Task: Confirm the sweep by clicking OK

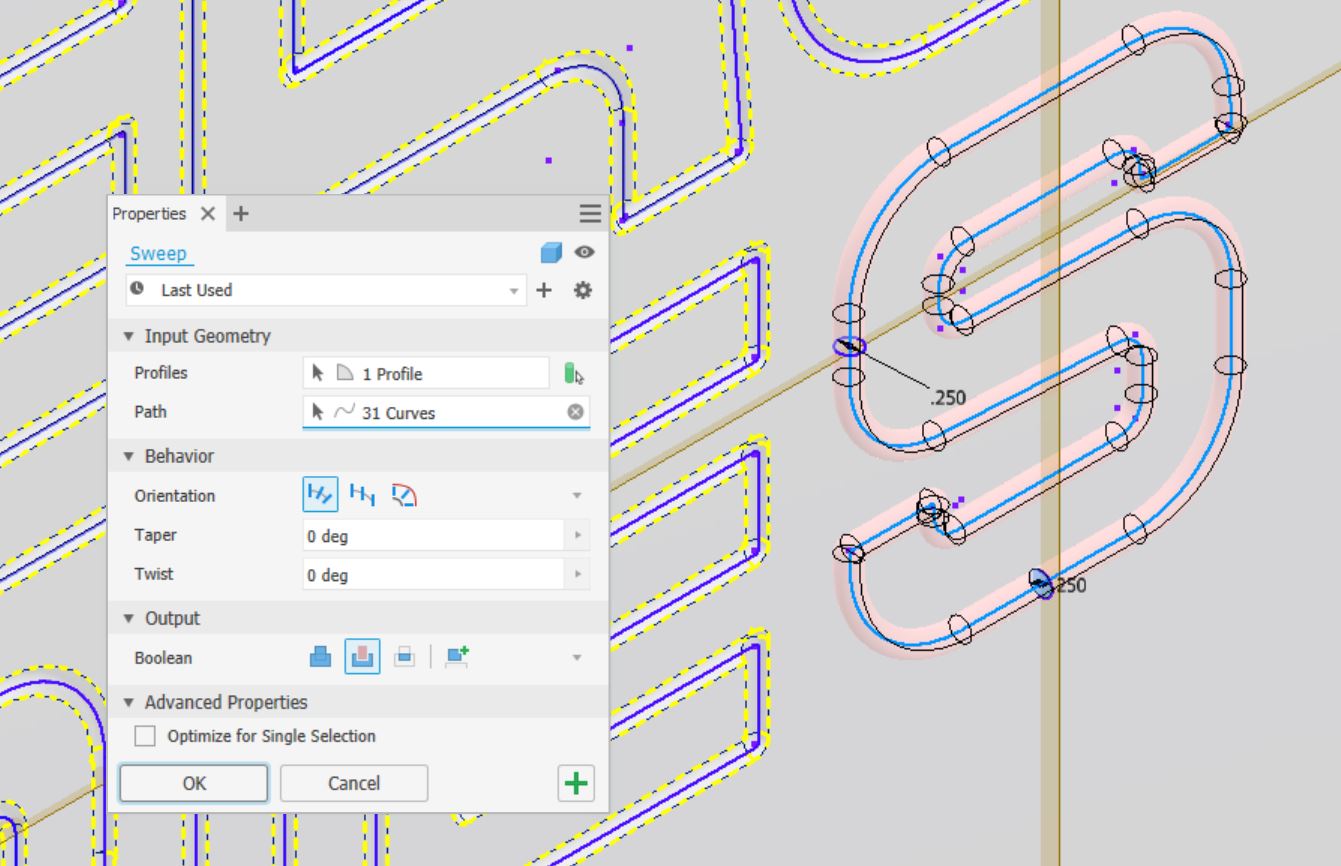Action: tap(193, 783)
